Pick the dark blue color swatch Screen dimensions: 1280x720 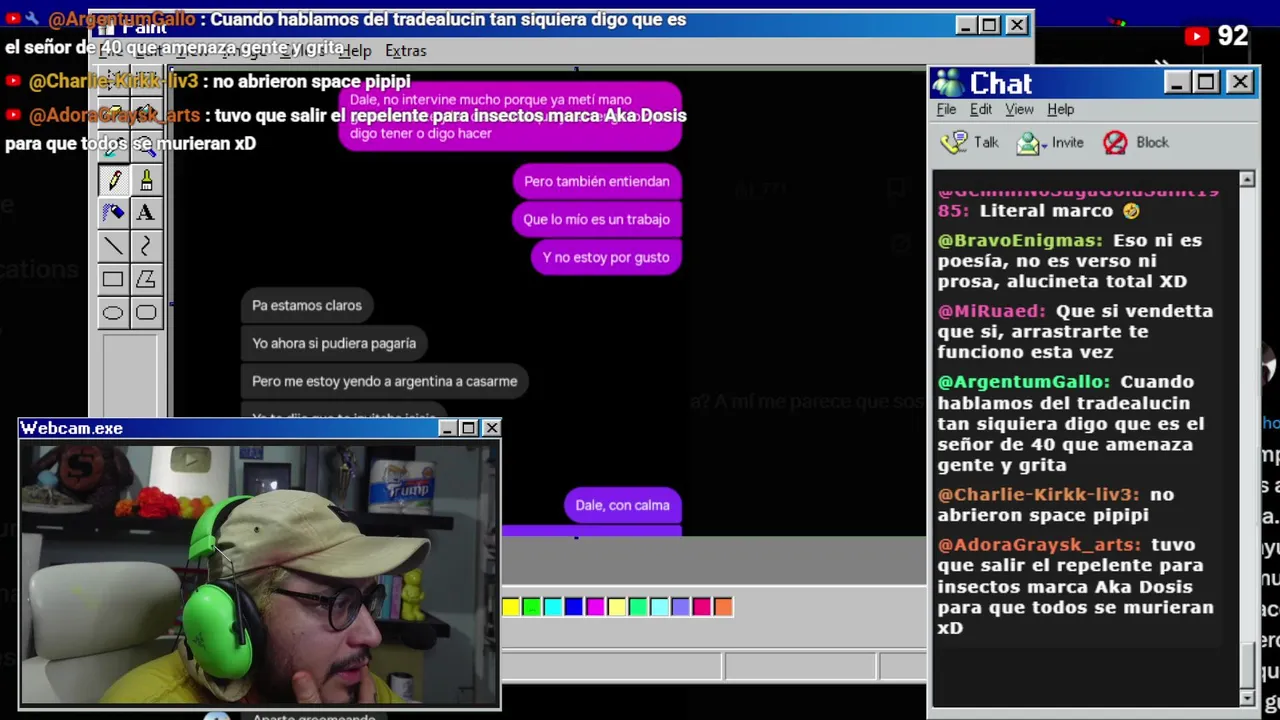point(573,606)
